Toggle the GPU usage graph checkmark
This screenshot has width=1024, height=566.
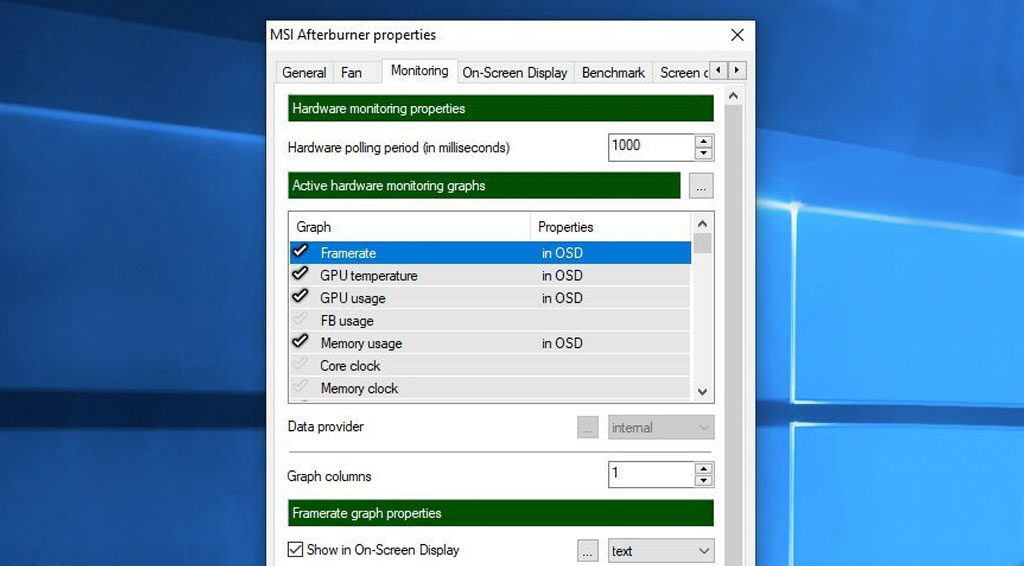point(300,296)
